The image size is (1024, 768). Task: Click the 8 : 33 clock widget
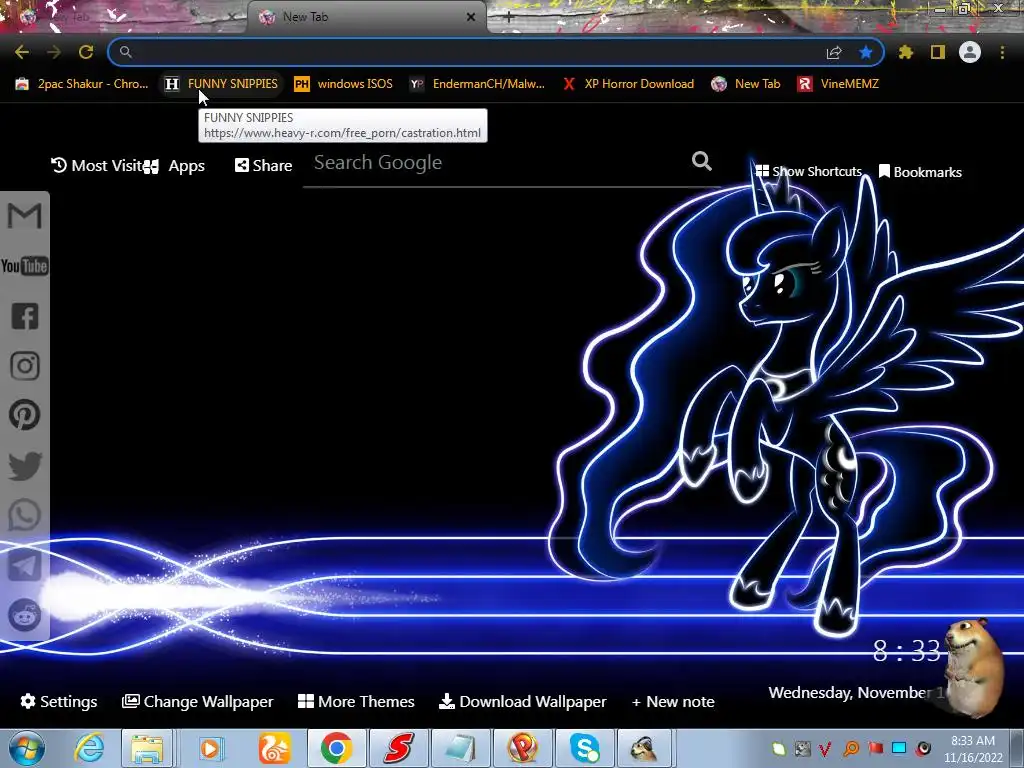[x=908, y=650]
